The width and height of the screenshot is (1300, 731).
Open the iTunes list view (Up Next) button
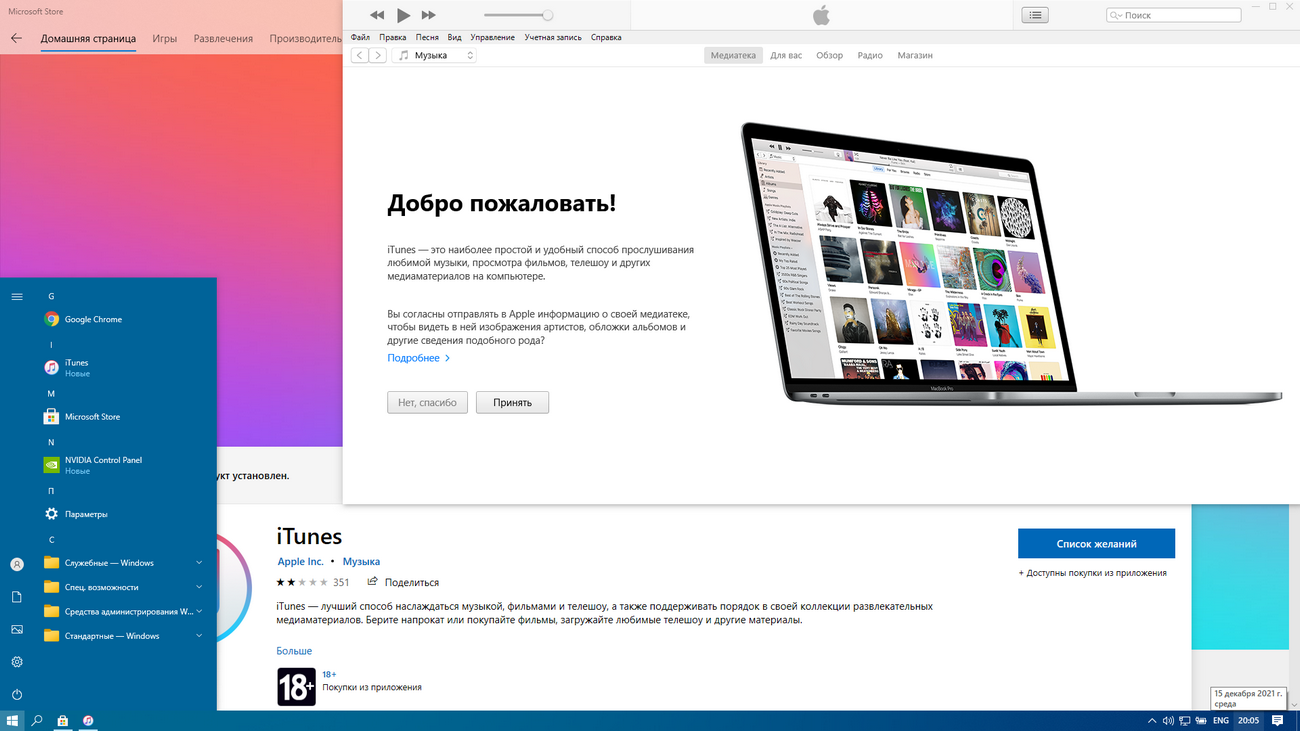tap(1035, 15)
